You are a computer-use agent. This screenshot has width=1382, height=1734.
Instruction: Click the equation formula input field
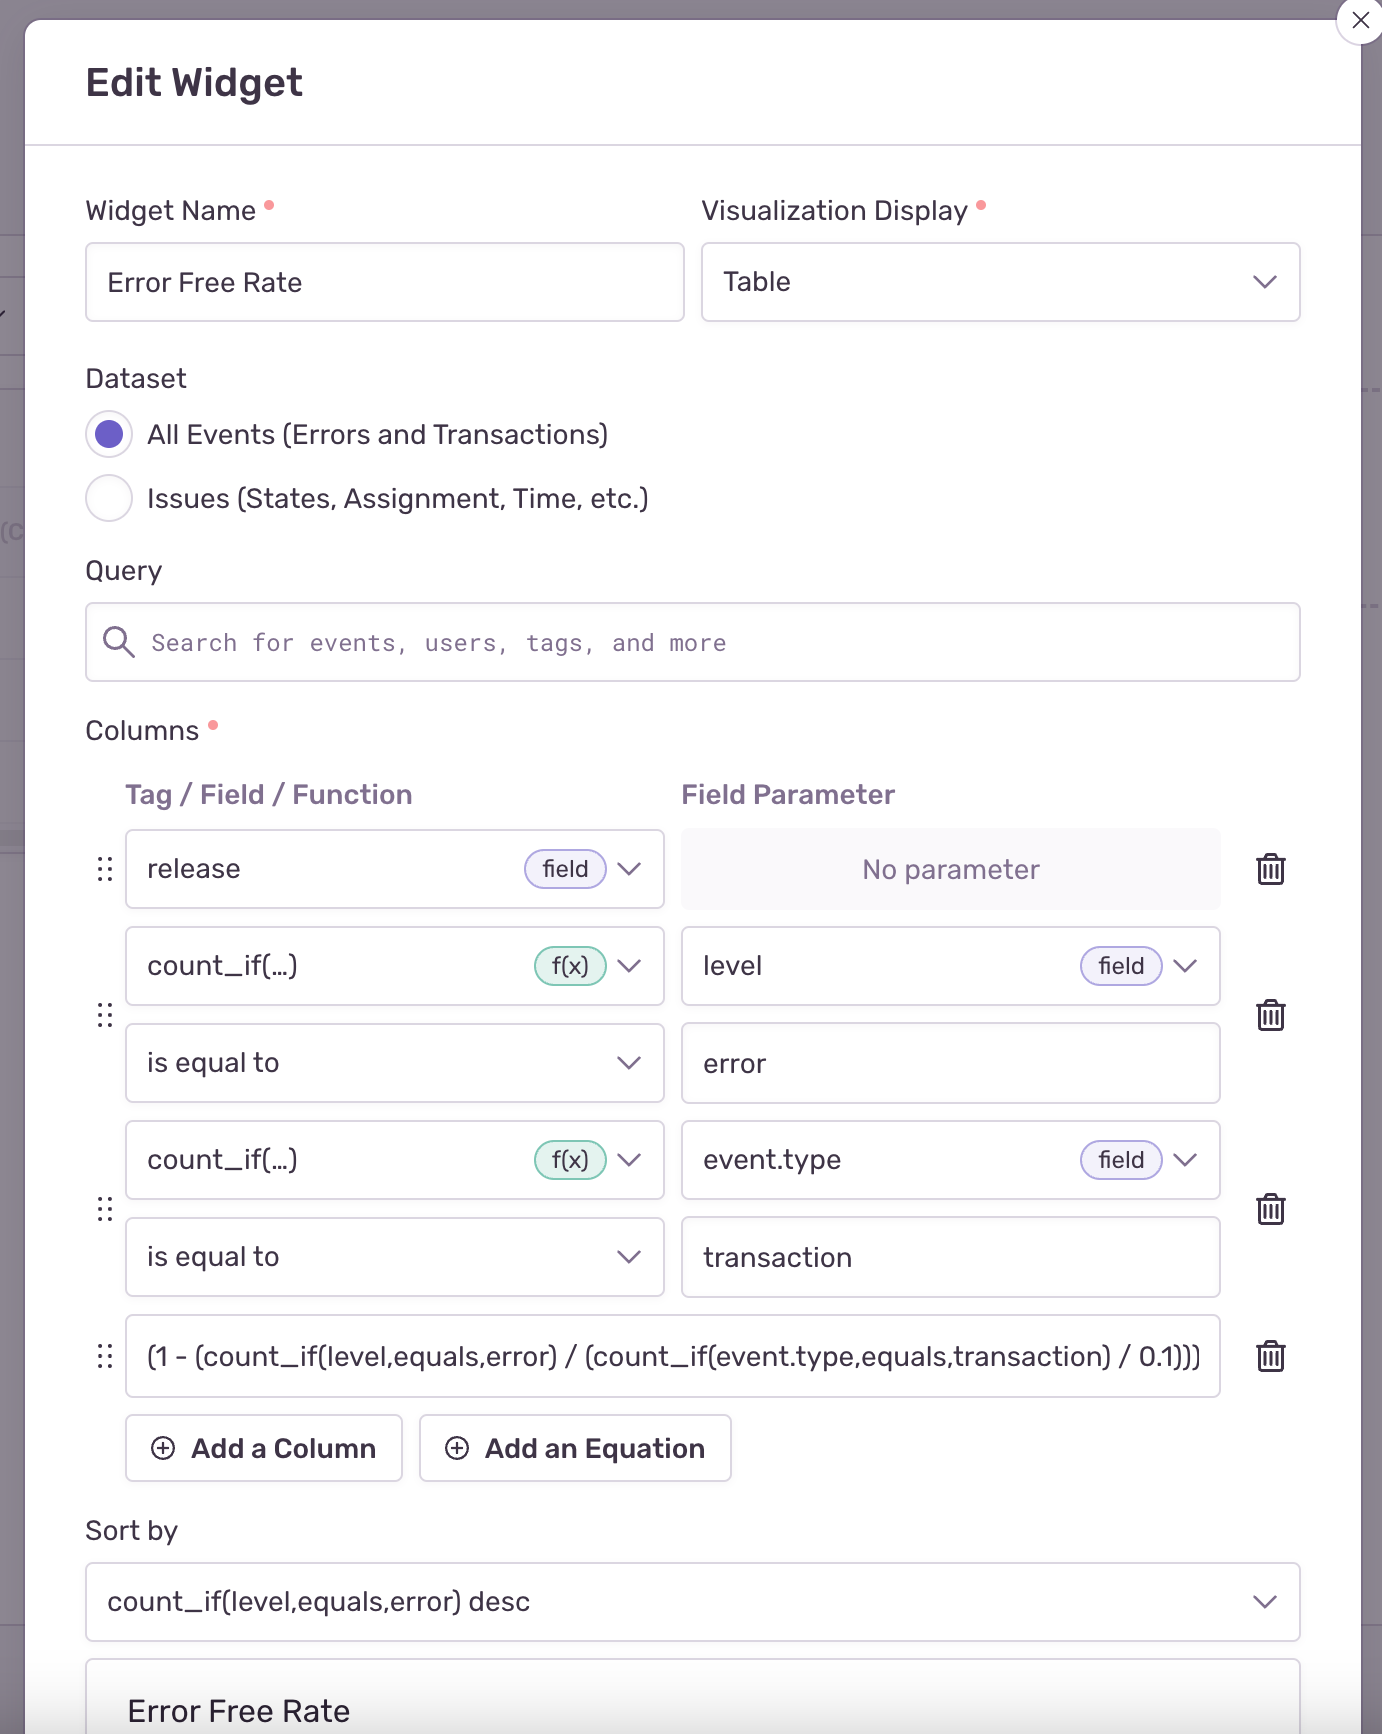pos(672,1356)
